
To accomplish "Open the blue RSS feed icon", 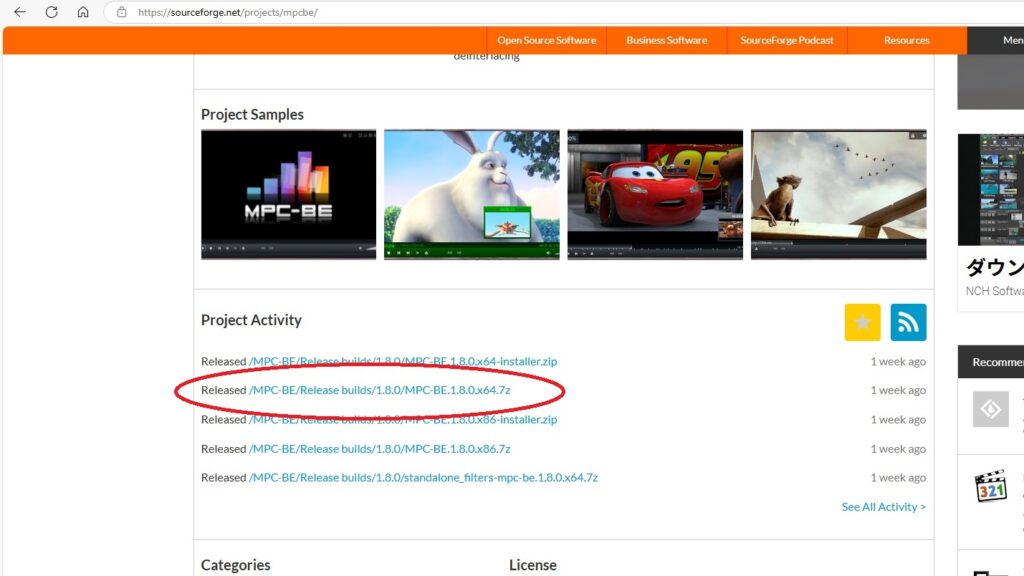I will tap(908, 322).
